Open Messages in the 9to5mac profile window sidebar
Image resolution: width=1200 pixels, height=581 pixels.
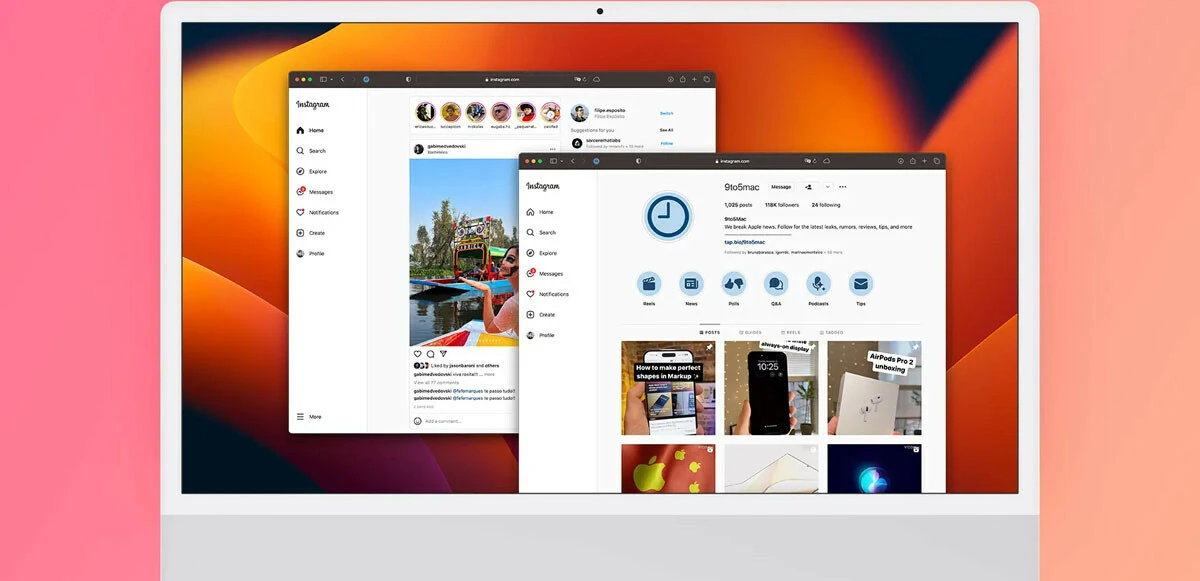coord(545,273)
